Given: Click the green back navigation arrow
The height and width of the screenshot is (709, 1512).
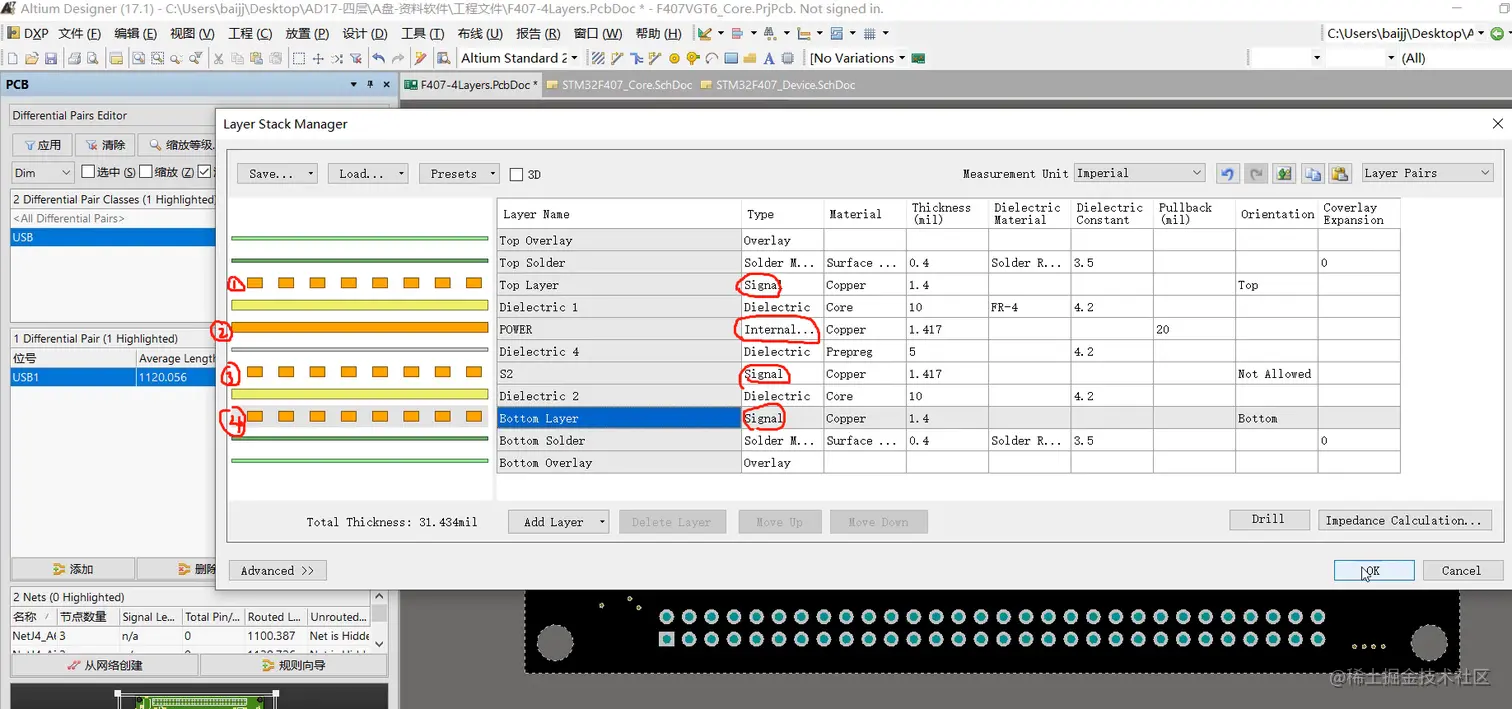Looking at the screenshot, I should click(1497, 33).
